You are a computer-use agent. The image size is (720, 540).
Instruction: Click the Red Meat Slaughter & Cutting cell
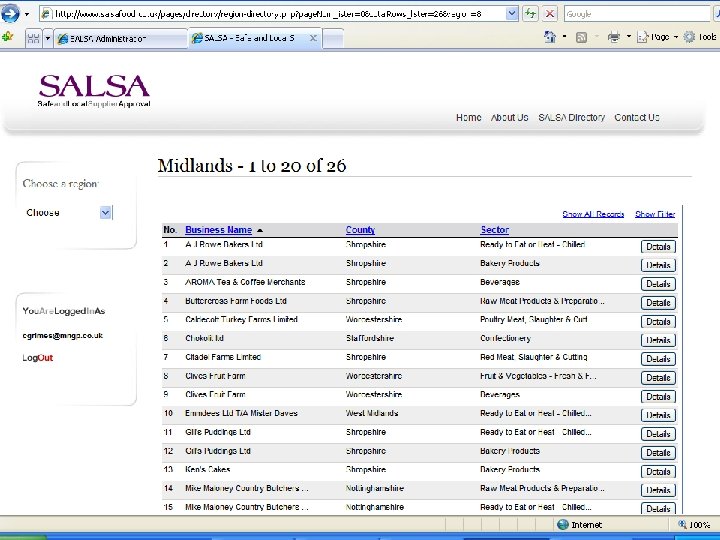tap(533, 357)
